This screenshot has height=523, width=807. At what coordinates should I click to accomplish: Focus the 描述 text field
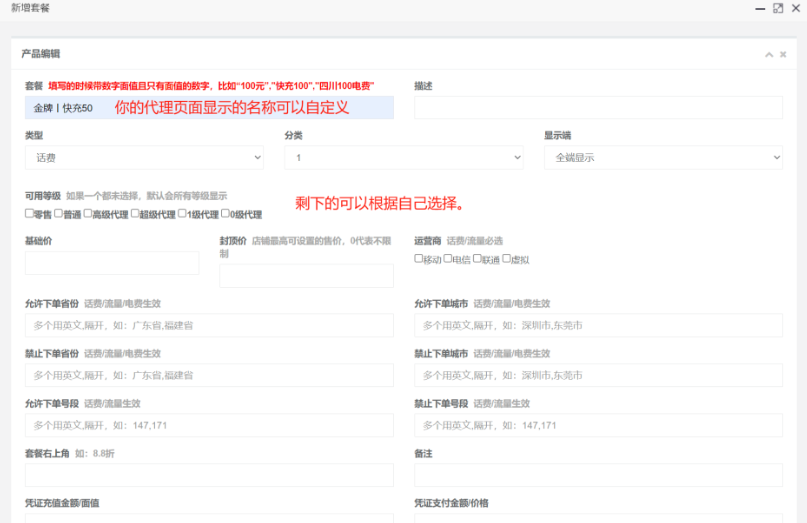[598, 107]
